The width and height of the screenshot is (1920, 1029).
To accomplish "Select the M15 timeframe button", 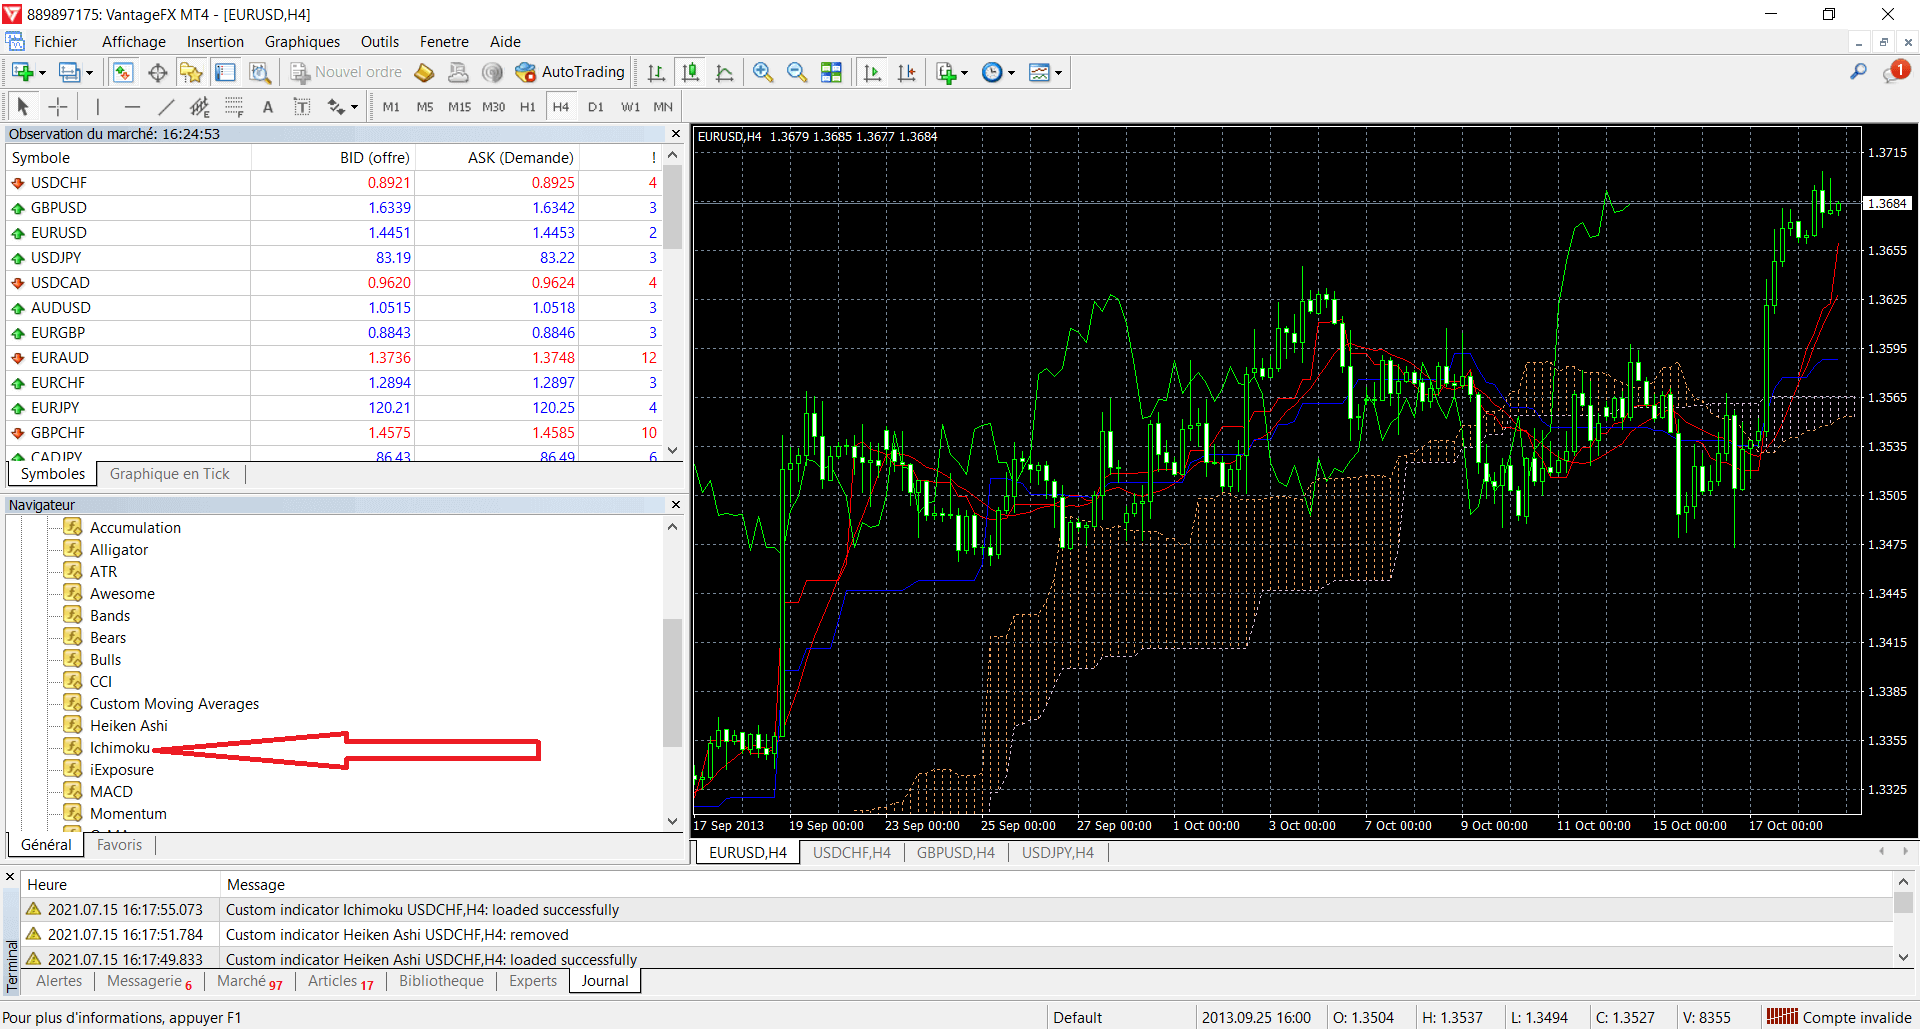I will tap(459, 107).
